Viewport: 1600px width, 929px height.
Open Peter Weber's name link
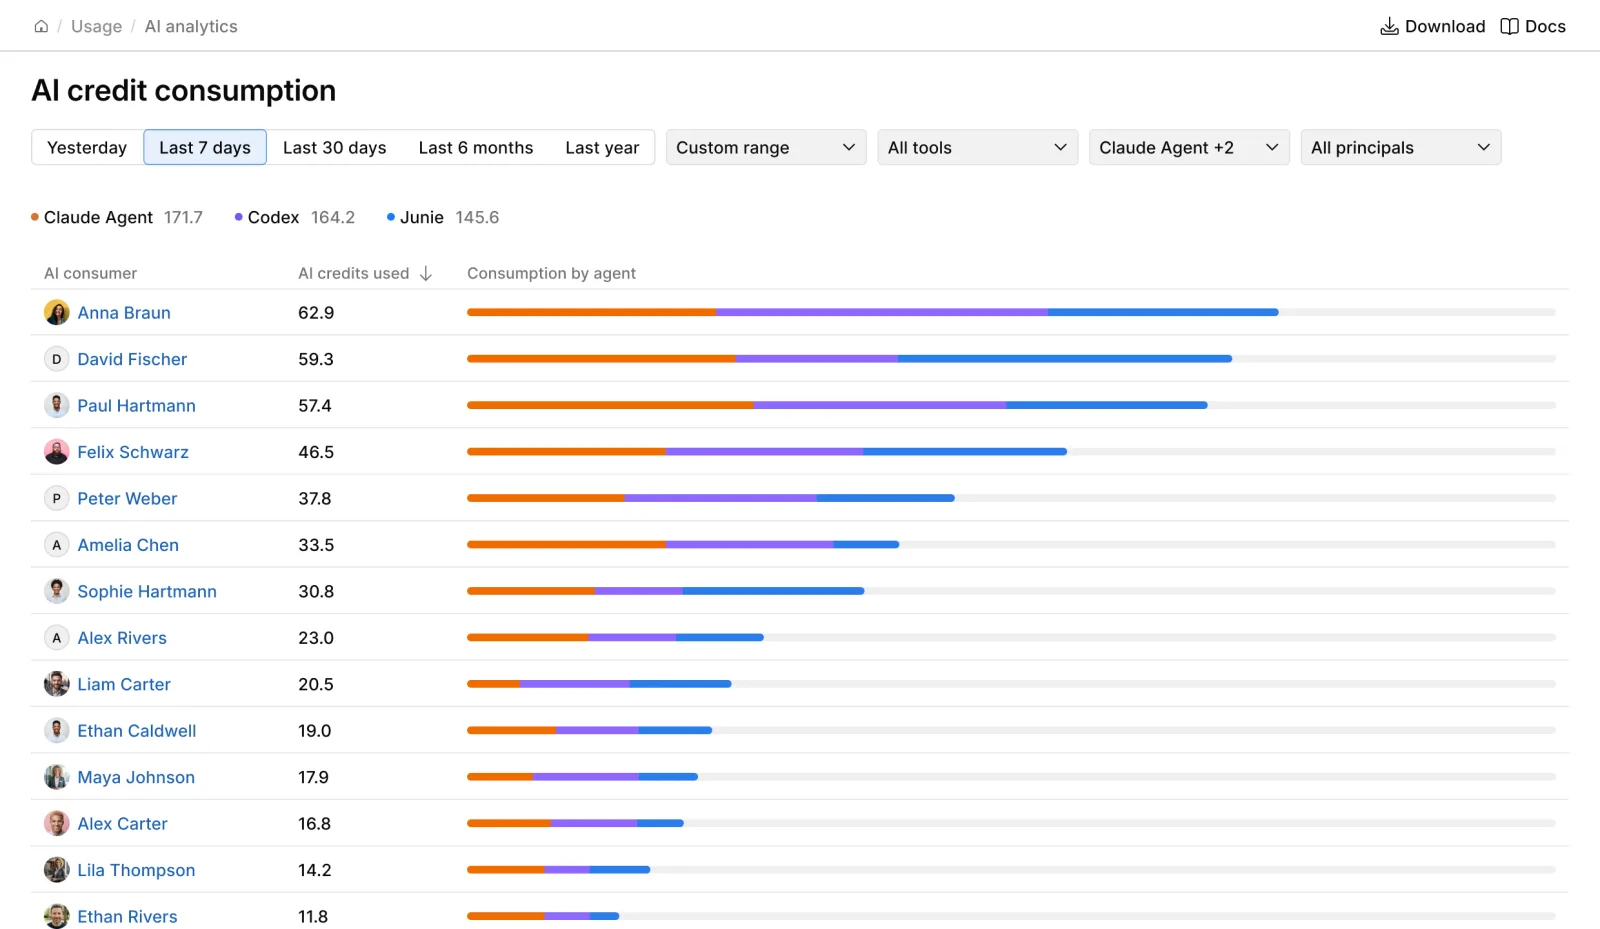coord(127,499)
